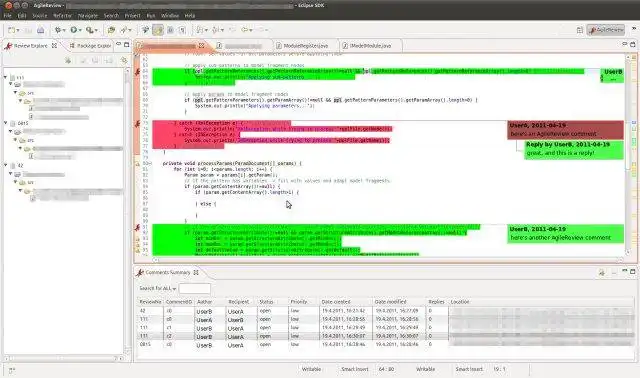The height and width of the screenshot is (378, 640).
Task: Select the red 'here's an AgileReview comment' box
Action: click(x=565, y=130)
